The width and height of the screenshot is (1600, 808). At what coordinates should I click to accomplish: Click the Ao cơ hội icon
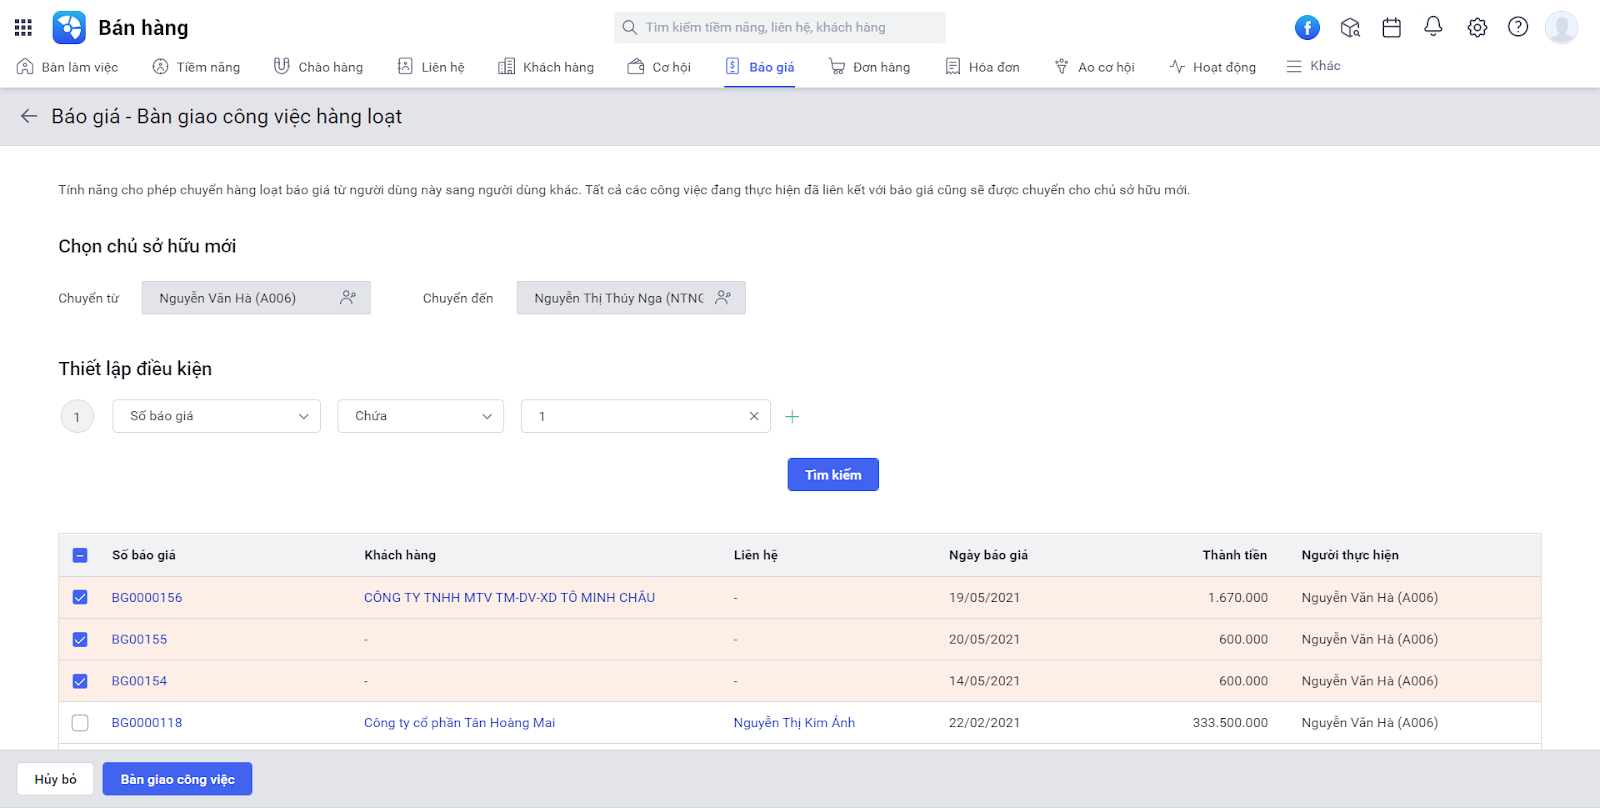tap(1062, 67)
